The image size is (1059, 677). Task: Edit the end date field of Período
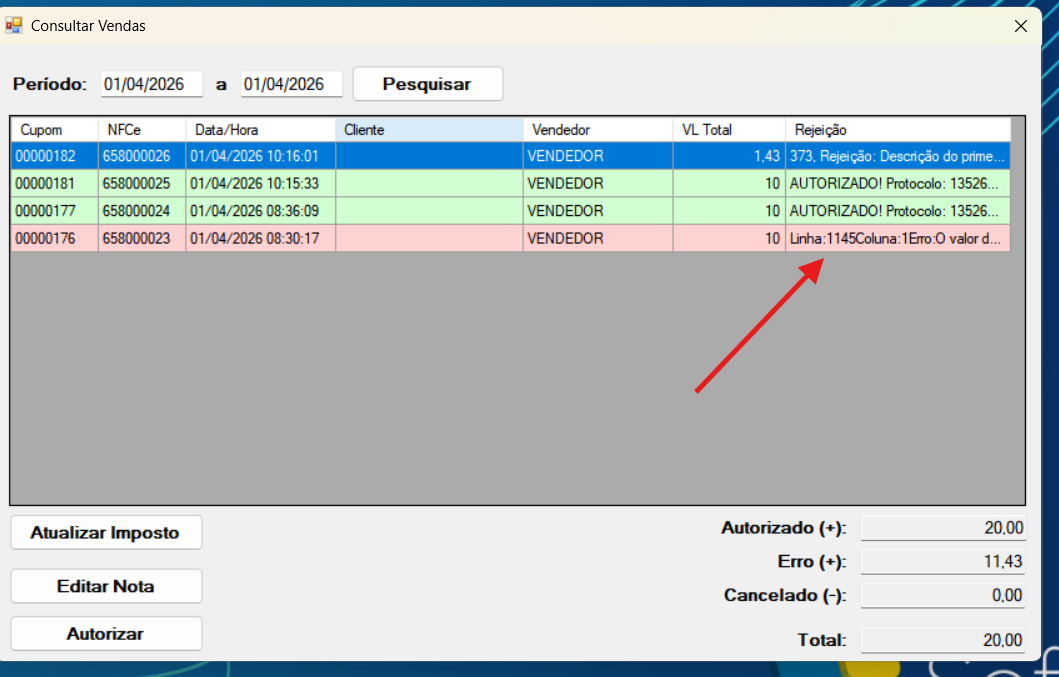point(291,84)
